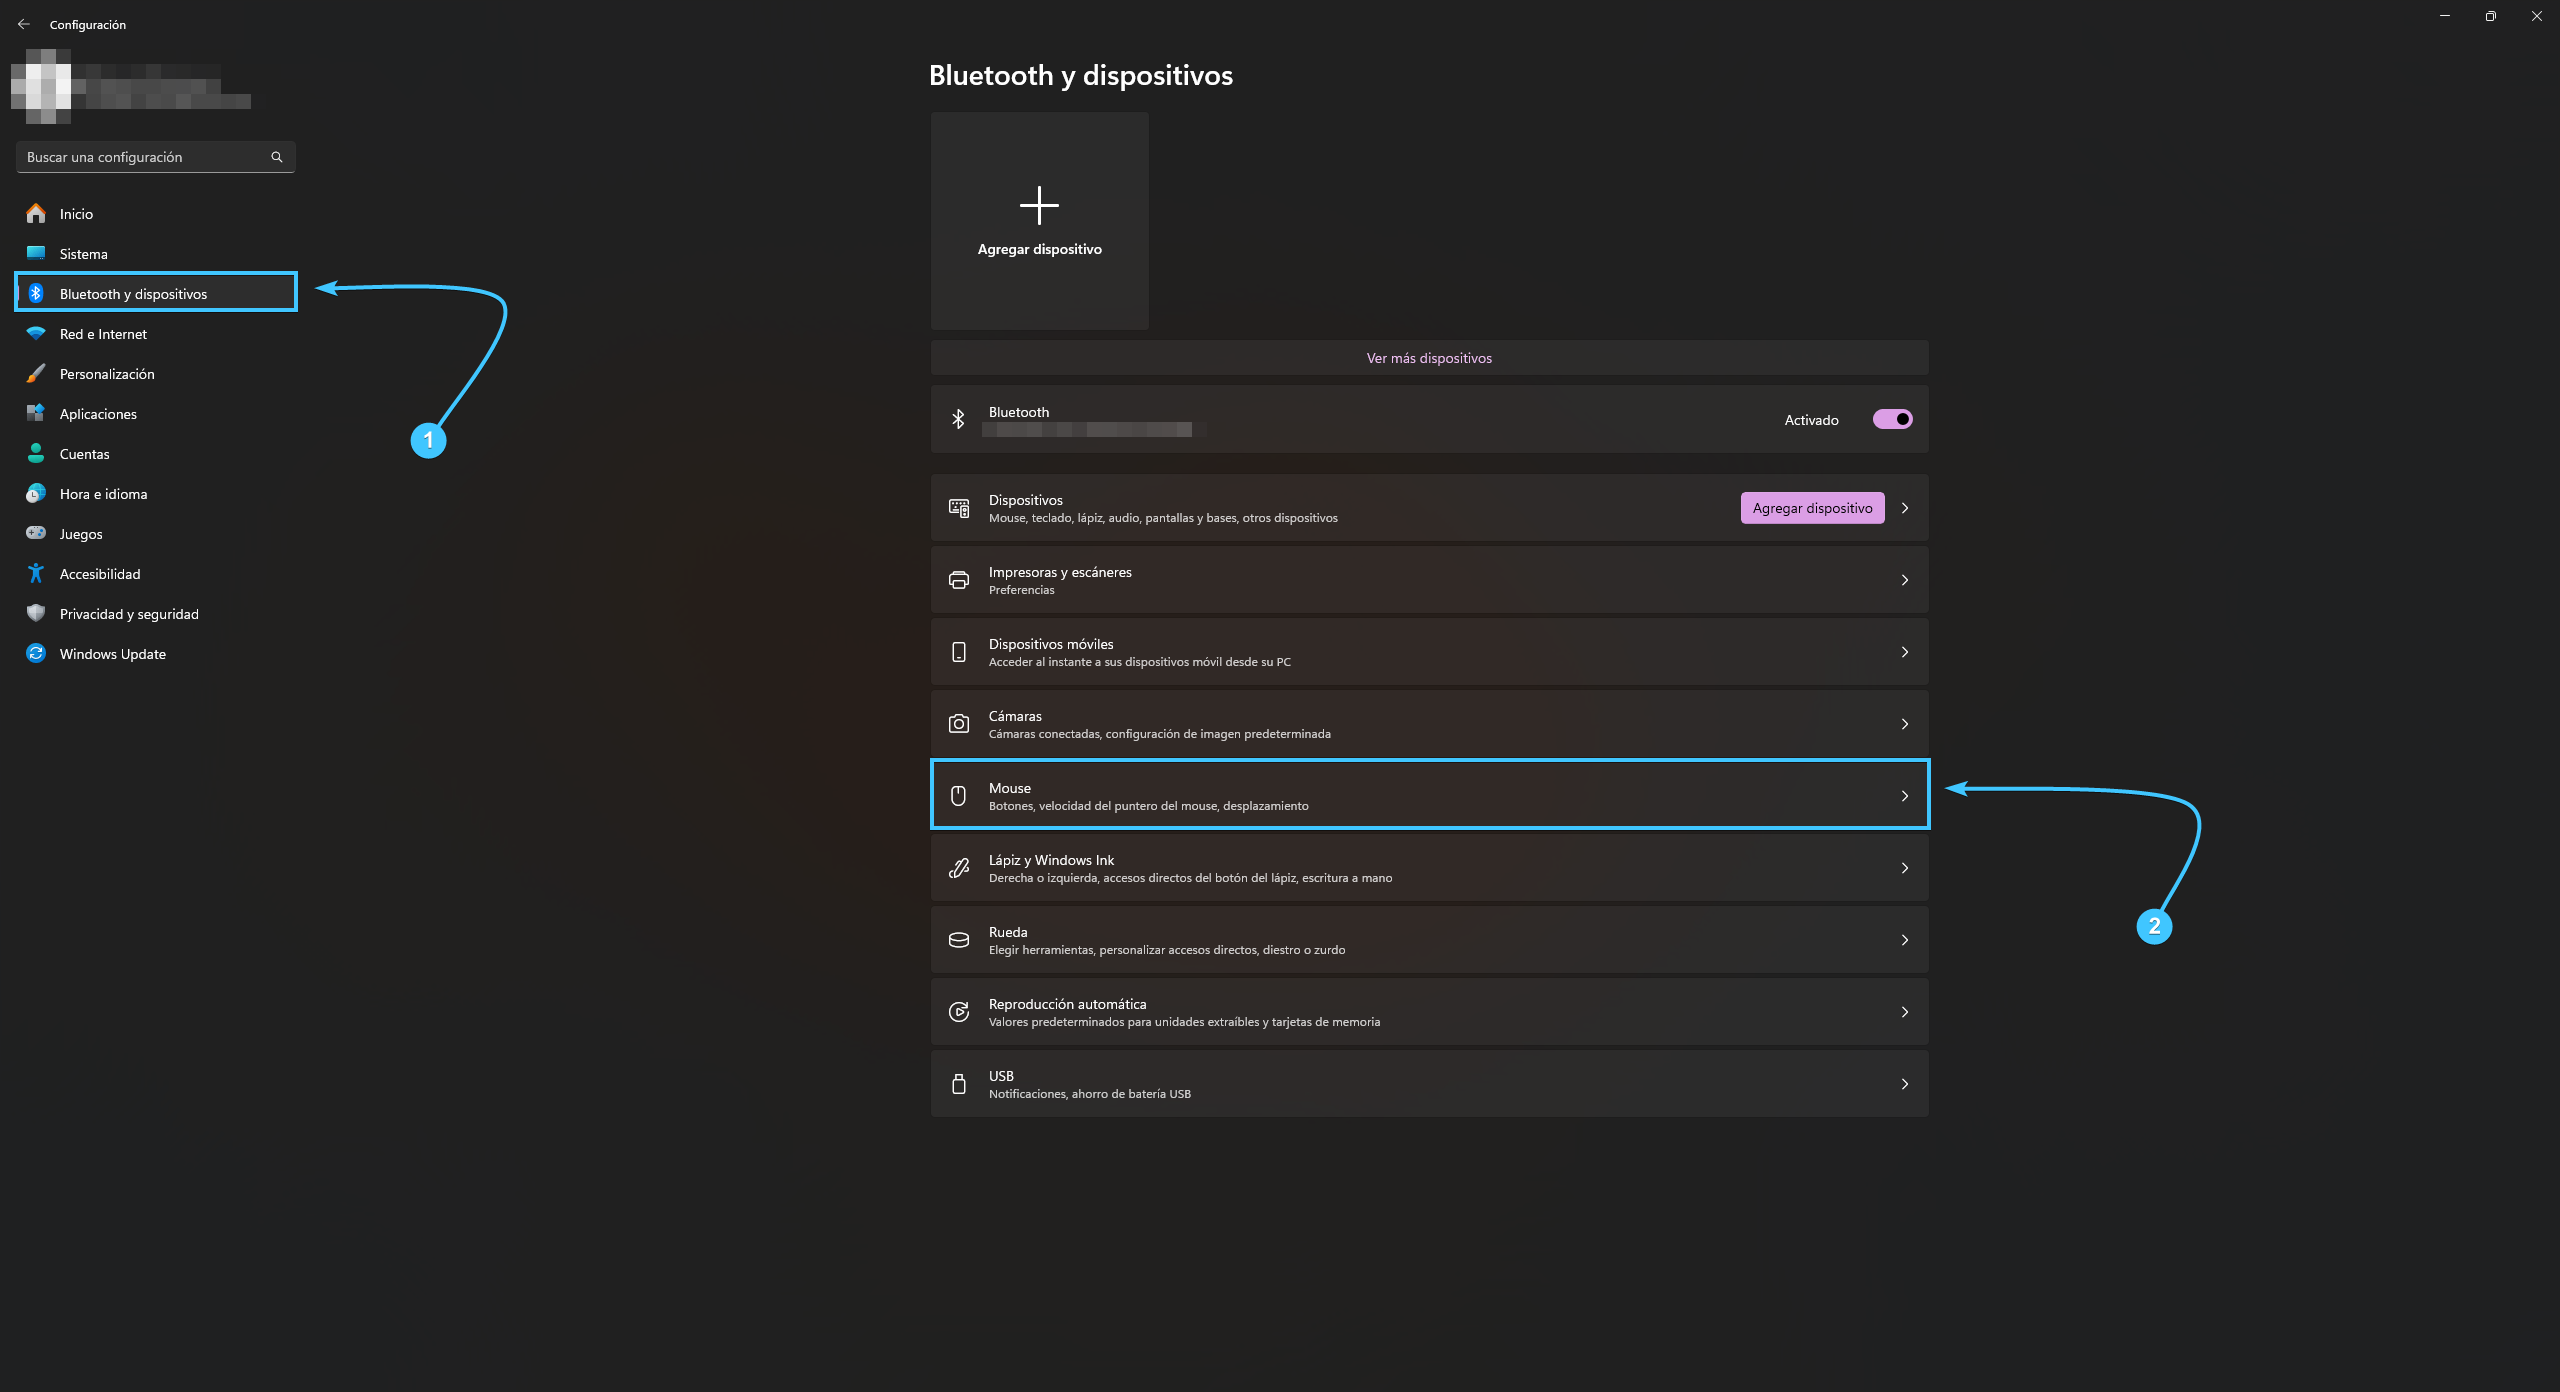Image resolution: width=2560 pixels, height=1392 pixels.
Task: Click the Rueda dial icon
Action: tap(959, 940)
